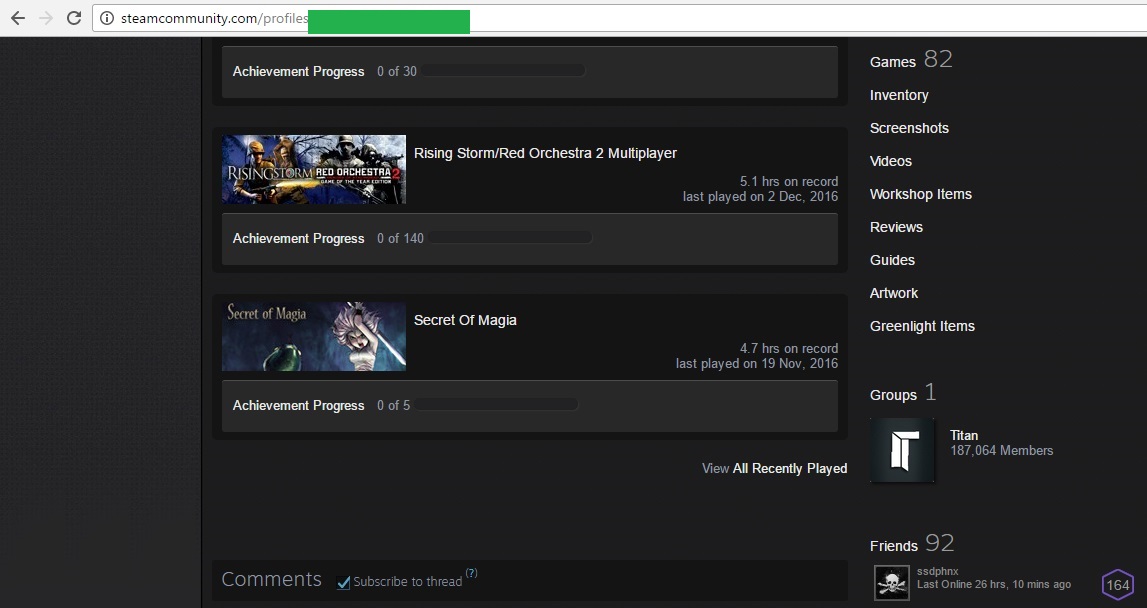
Task: Click the site info icon in address bar
Action: 106,18
